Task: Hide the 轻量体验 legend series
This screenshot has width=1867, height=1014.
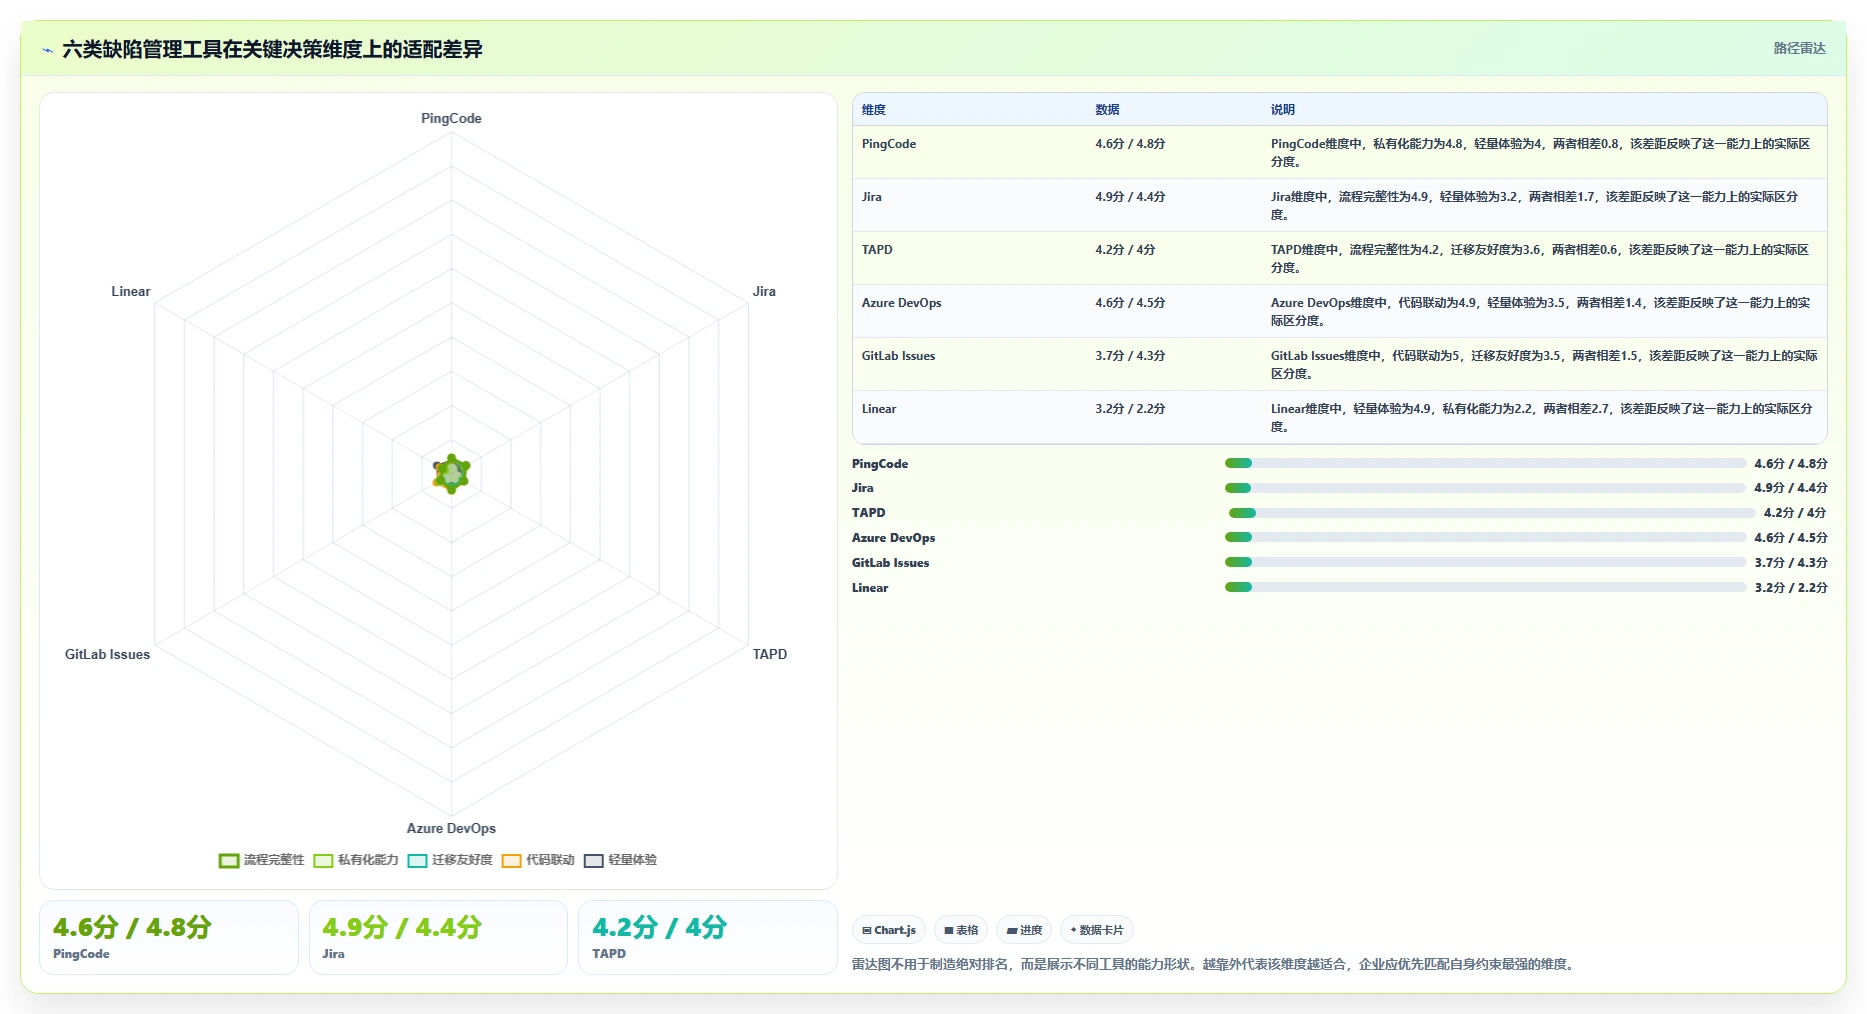Action: point(620,860)
